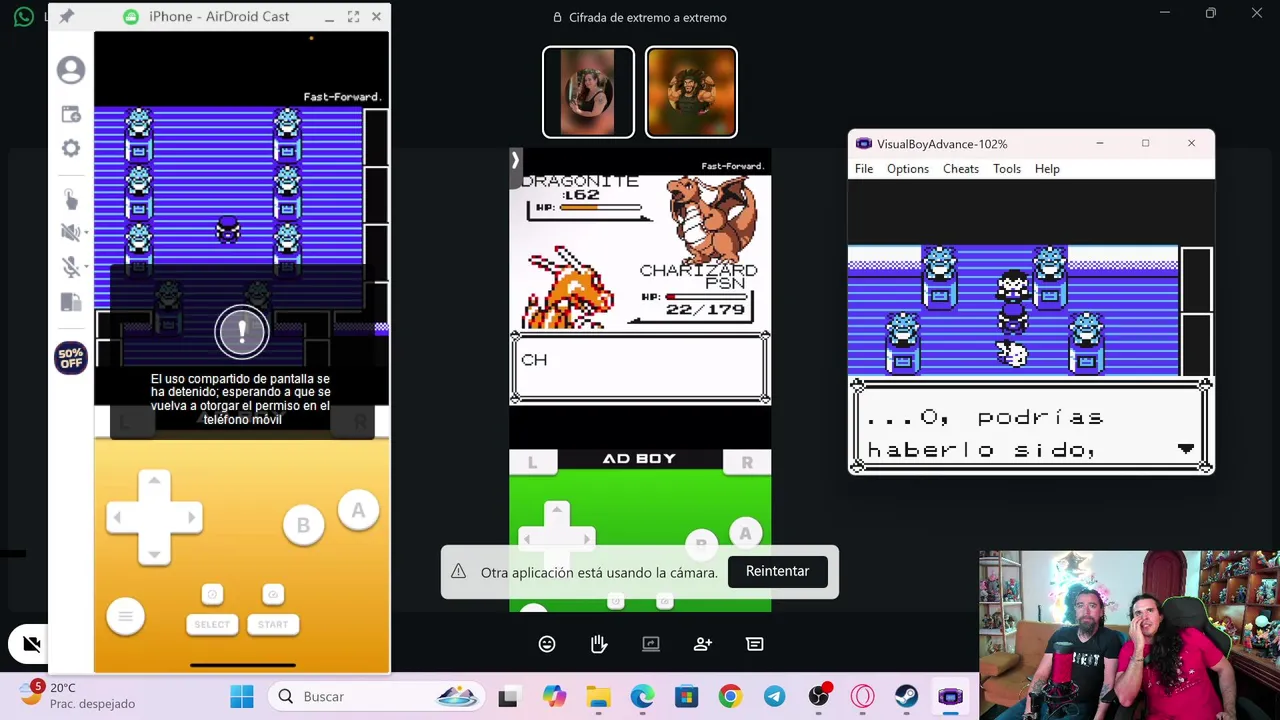Screen dimensions: 1280x720
Task: Tap the B button on the yellow emulator pad
Action: coord(303,526)
